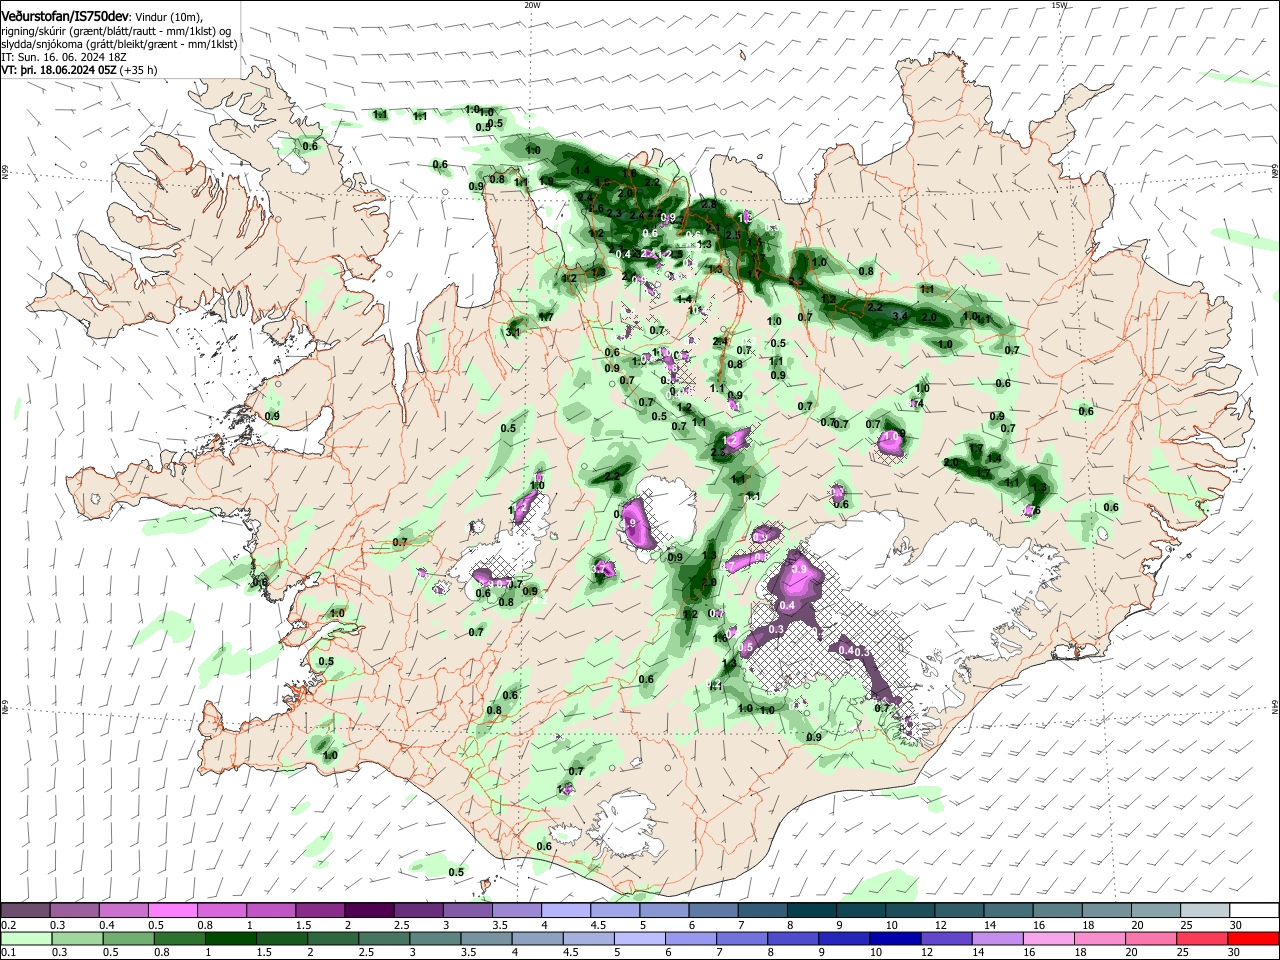Pick upper legend swatch between 1 and 1.5
1280x960 pixels.
pyautogui.click(x=270, y=910)
